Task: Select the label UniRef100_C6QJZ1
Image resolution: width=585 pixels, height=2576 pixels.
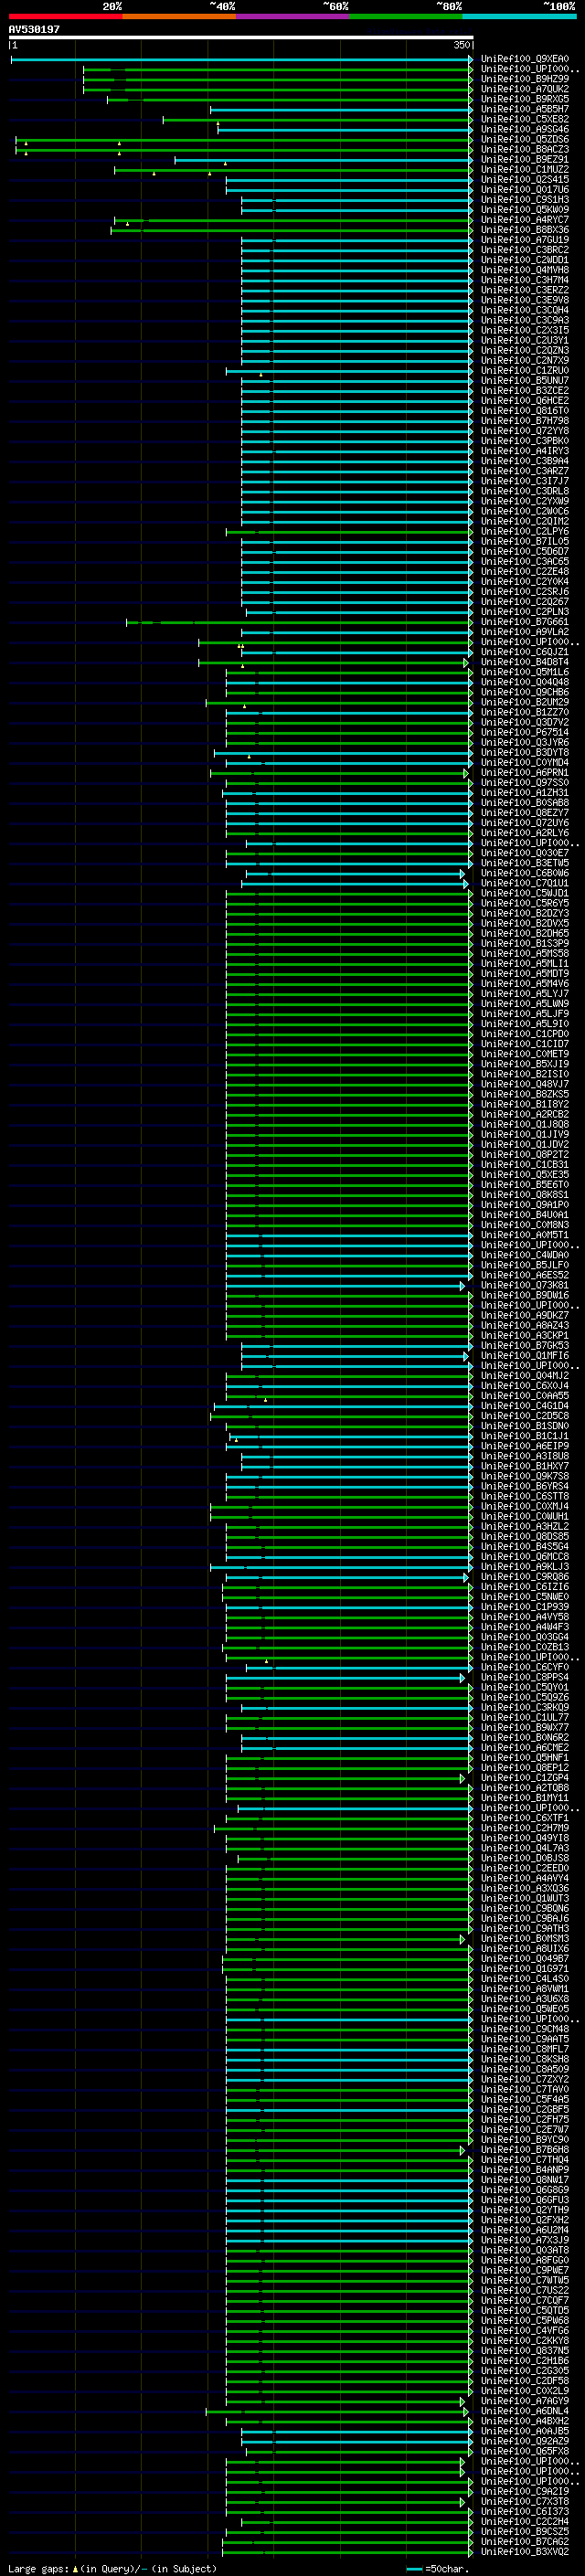Action: tap(525, 652)
